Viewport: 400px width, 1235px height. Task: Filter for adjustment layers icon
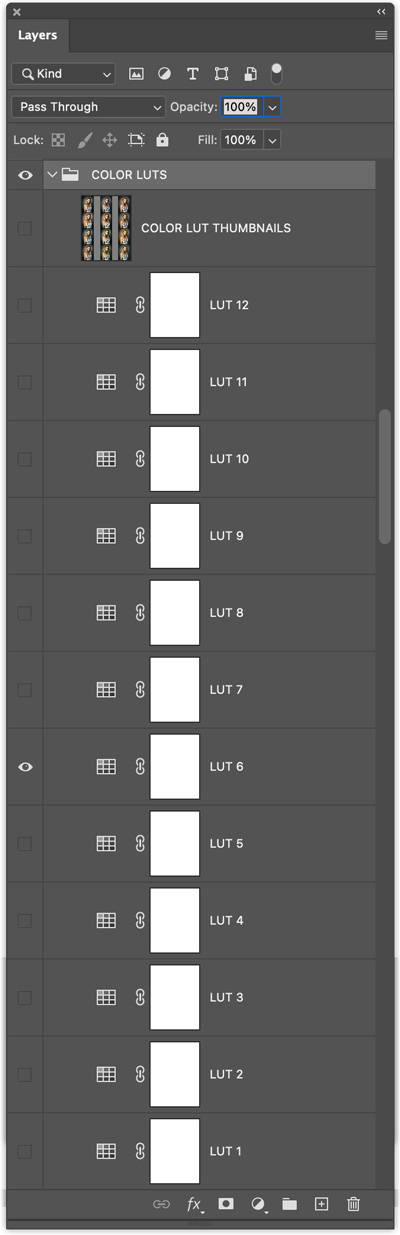coord(165,74)
